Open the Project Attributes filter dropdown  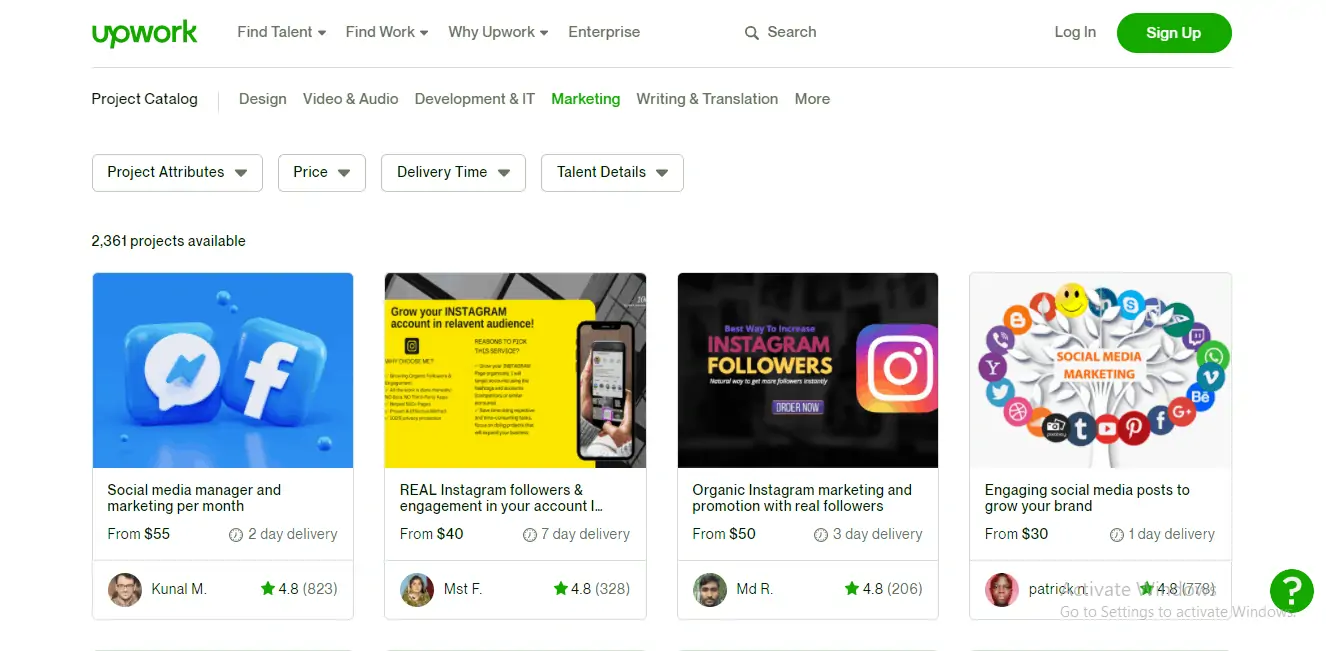click(177, 172)
